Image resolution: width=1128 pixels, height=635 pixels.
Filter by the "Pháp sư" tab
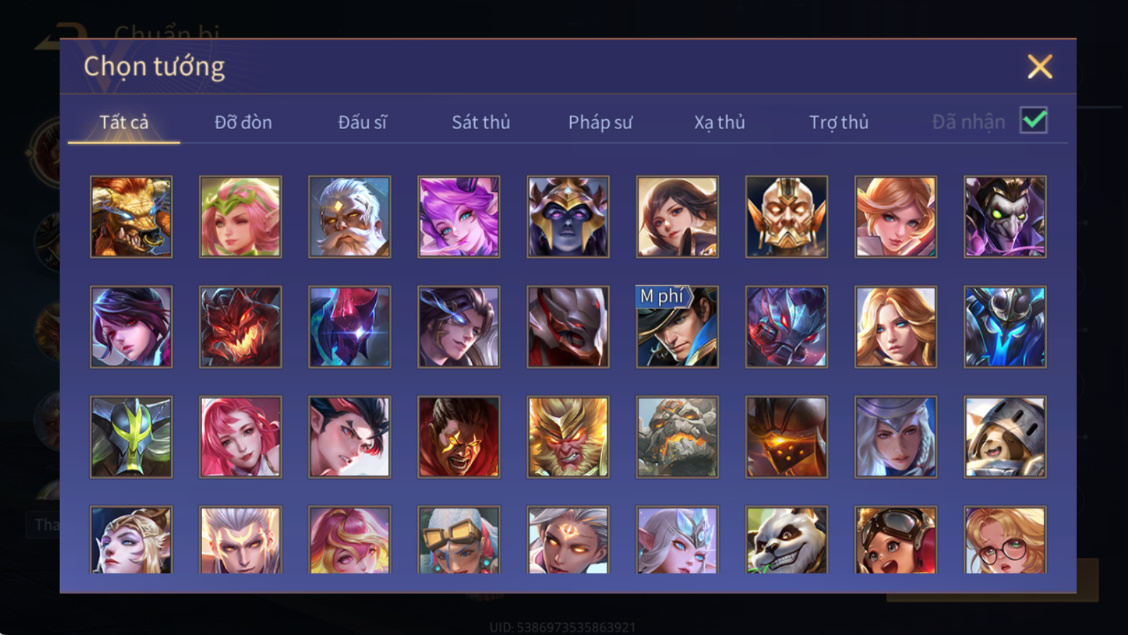[x=600, y=122]
